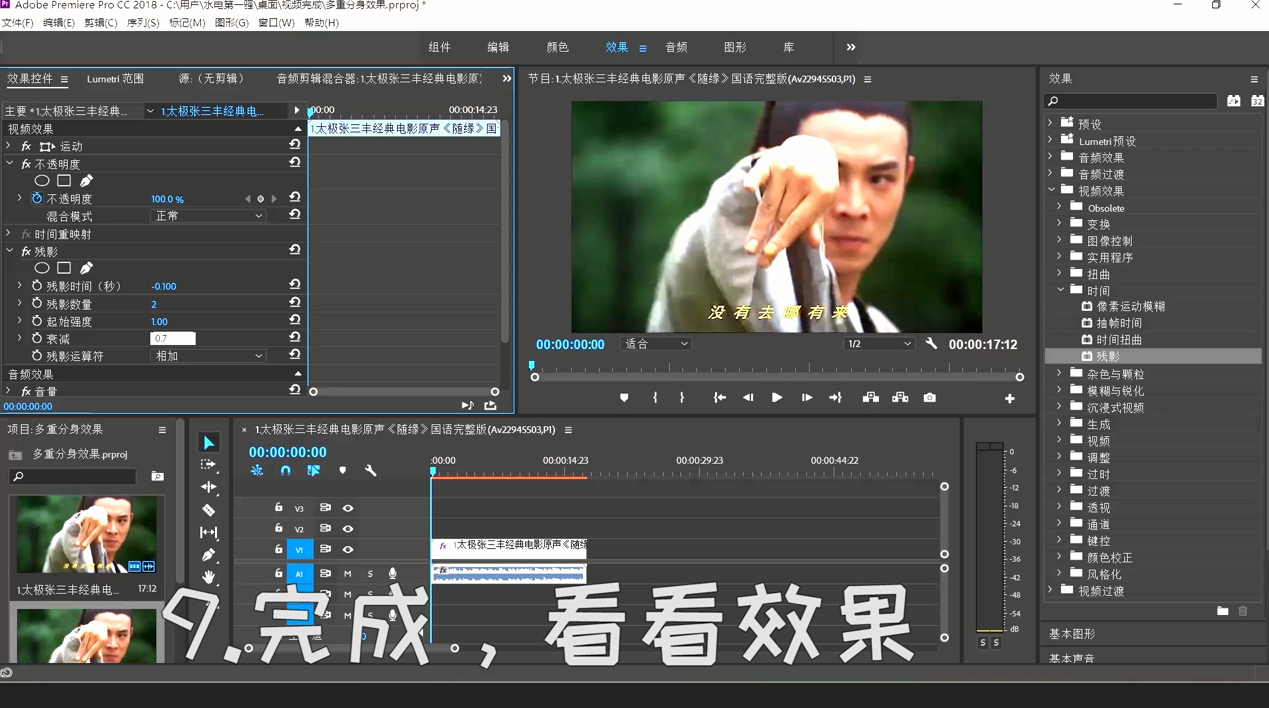Open the 混合模式 blend mode dropdown
Image resolution: width=1269 pixels, height=708 pixels.
208,216
